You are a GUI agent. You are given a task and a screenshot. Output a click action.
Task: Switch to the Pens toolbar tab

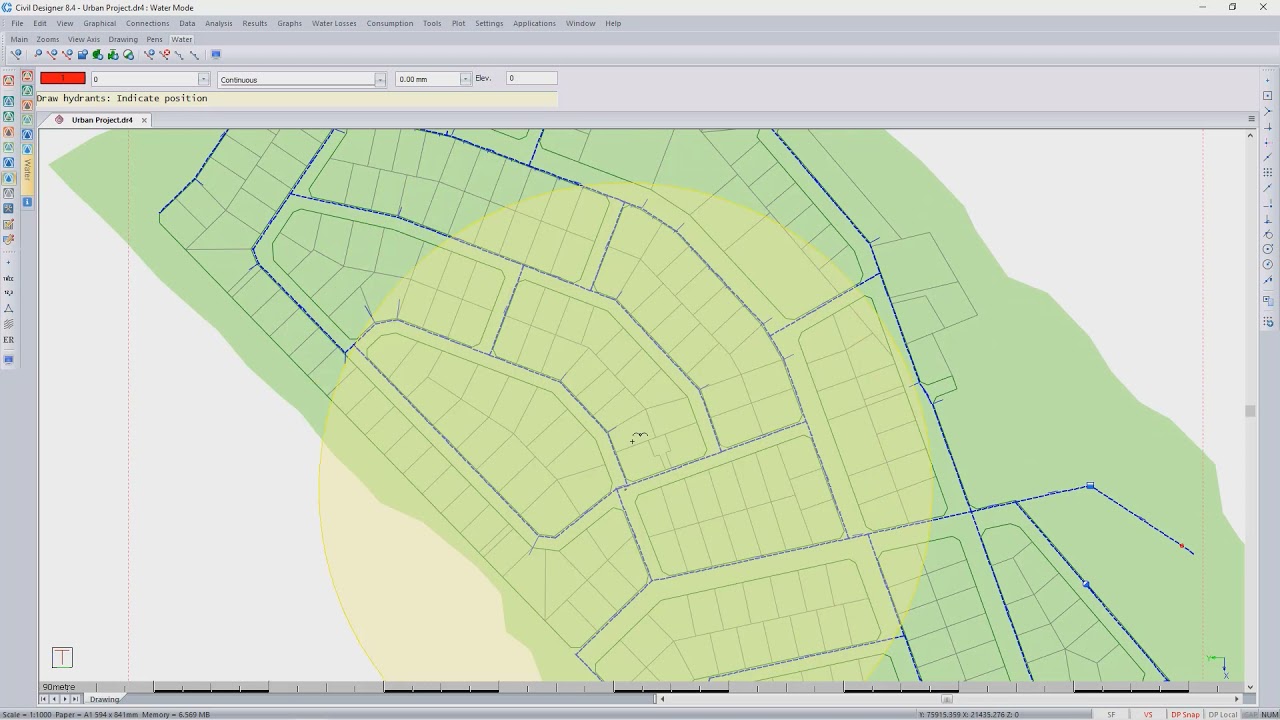pyautogui.click(x=154, y=39)
